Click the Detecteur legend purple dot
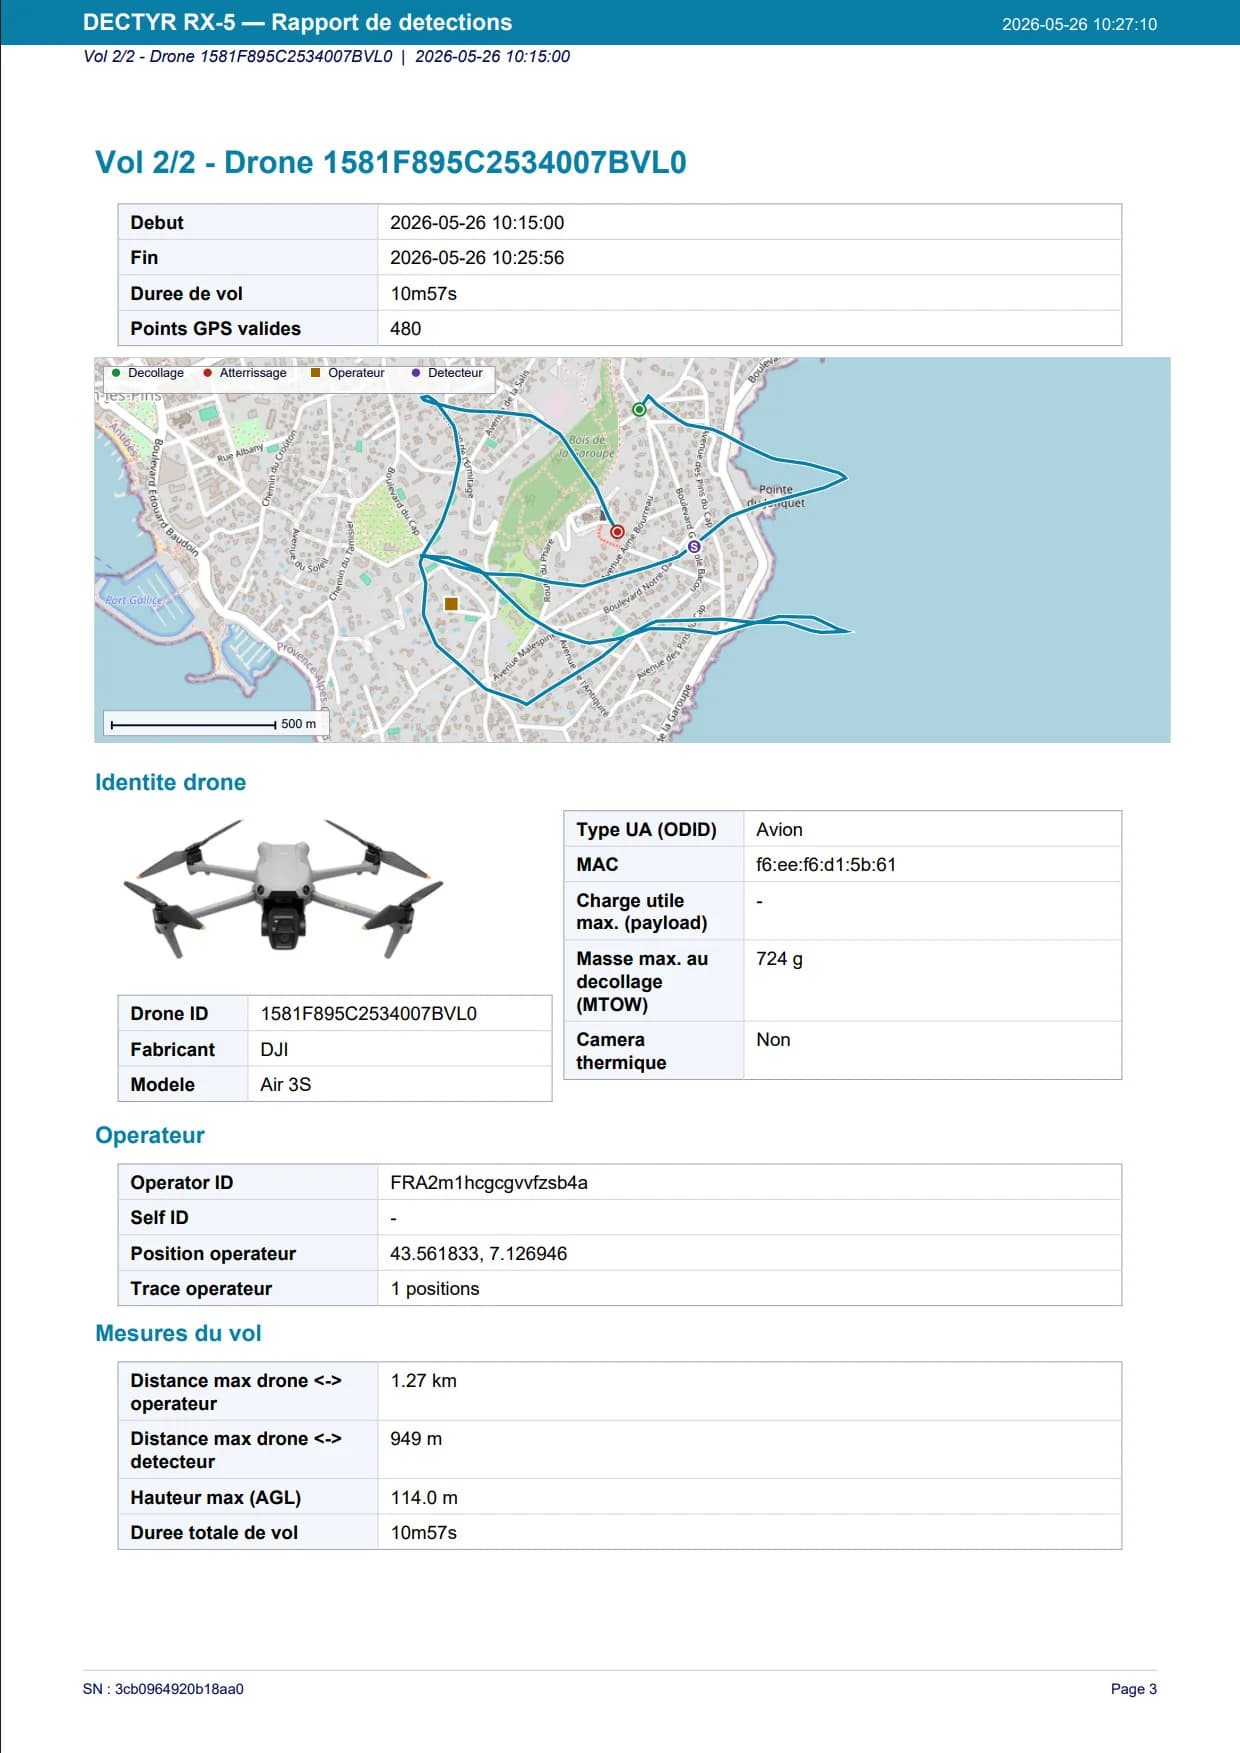 pyautogui.click(x=416, y=373)
